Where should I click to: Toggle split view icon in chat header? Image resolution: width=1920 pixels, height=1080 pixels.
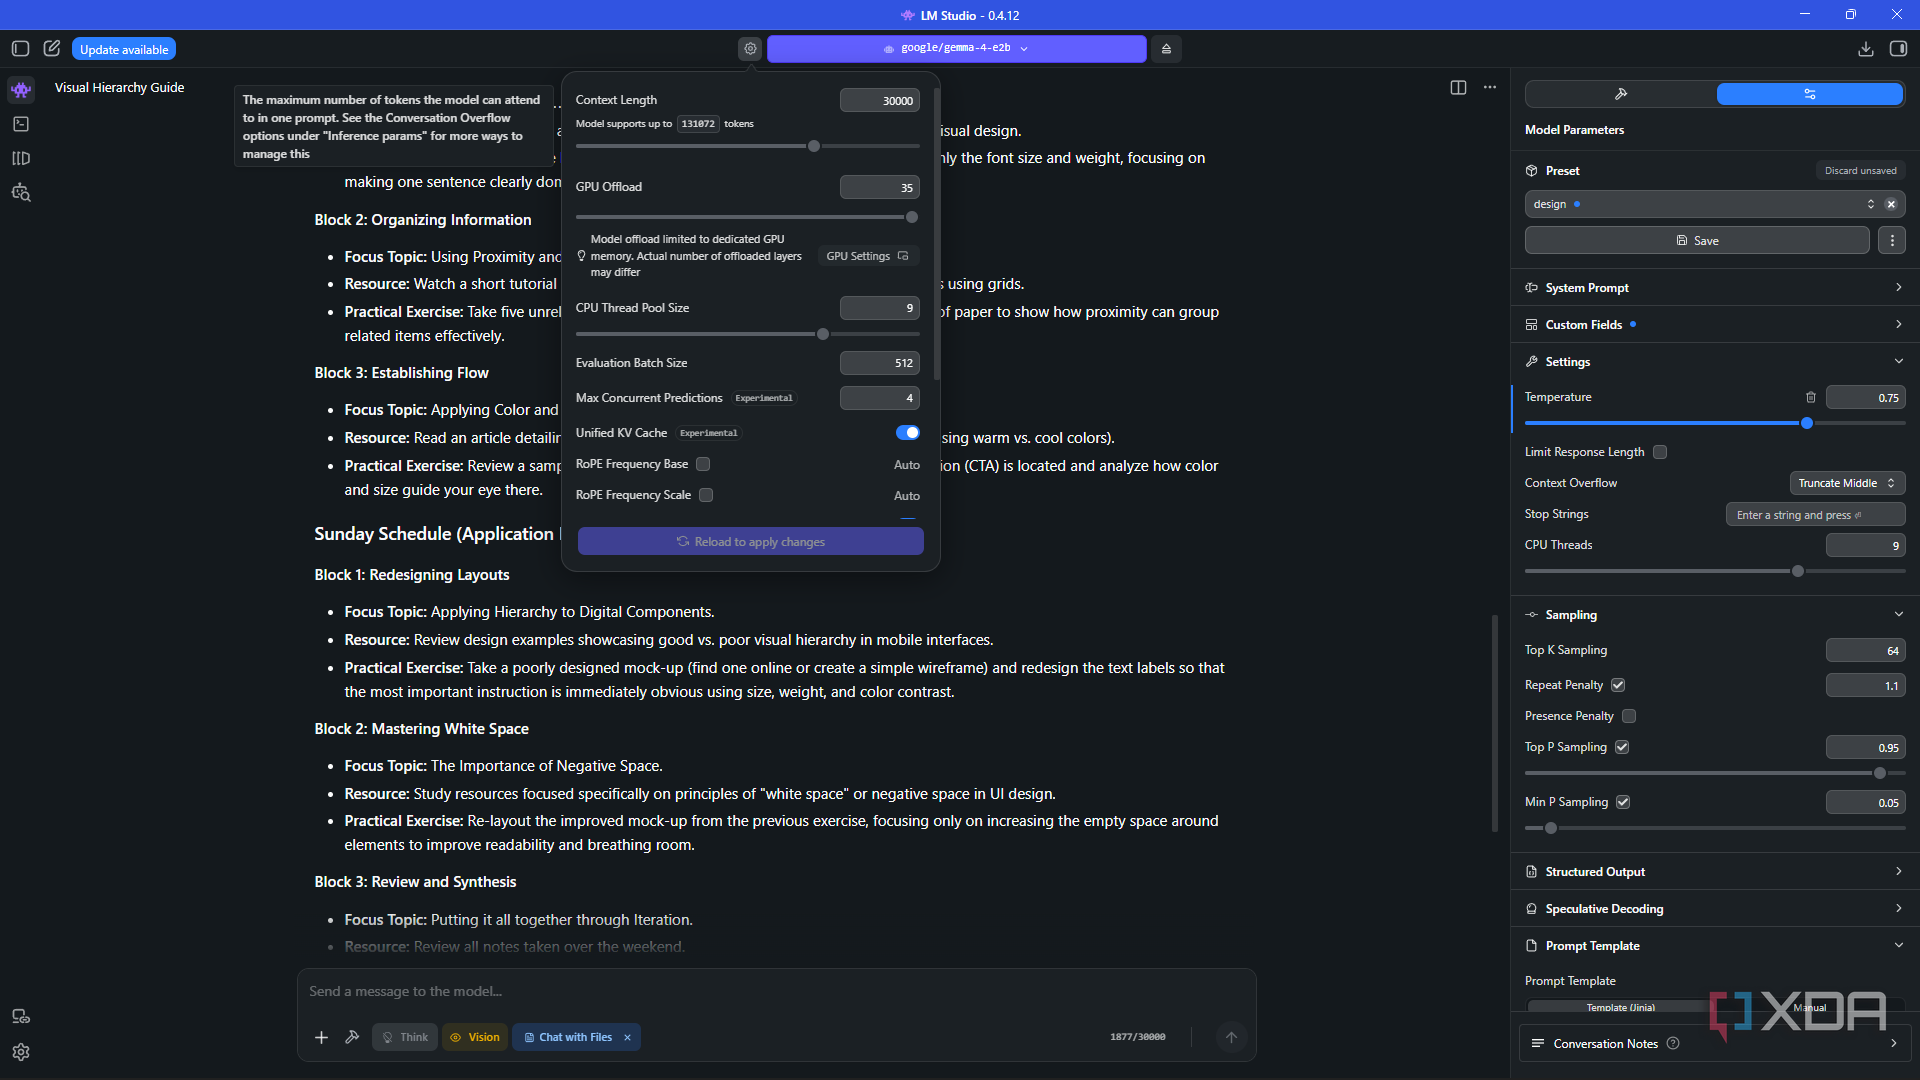click(x=1458, y=88)
